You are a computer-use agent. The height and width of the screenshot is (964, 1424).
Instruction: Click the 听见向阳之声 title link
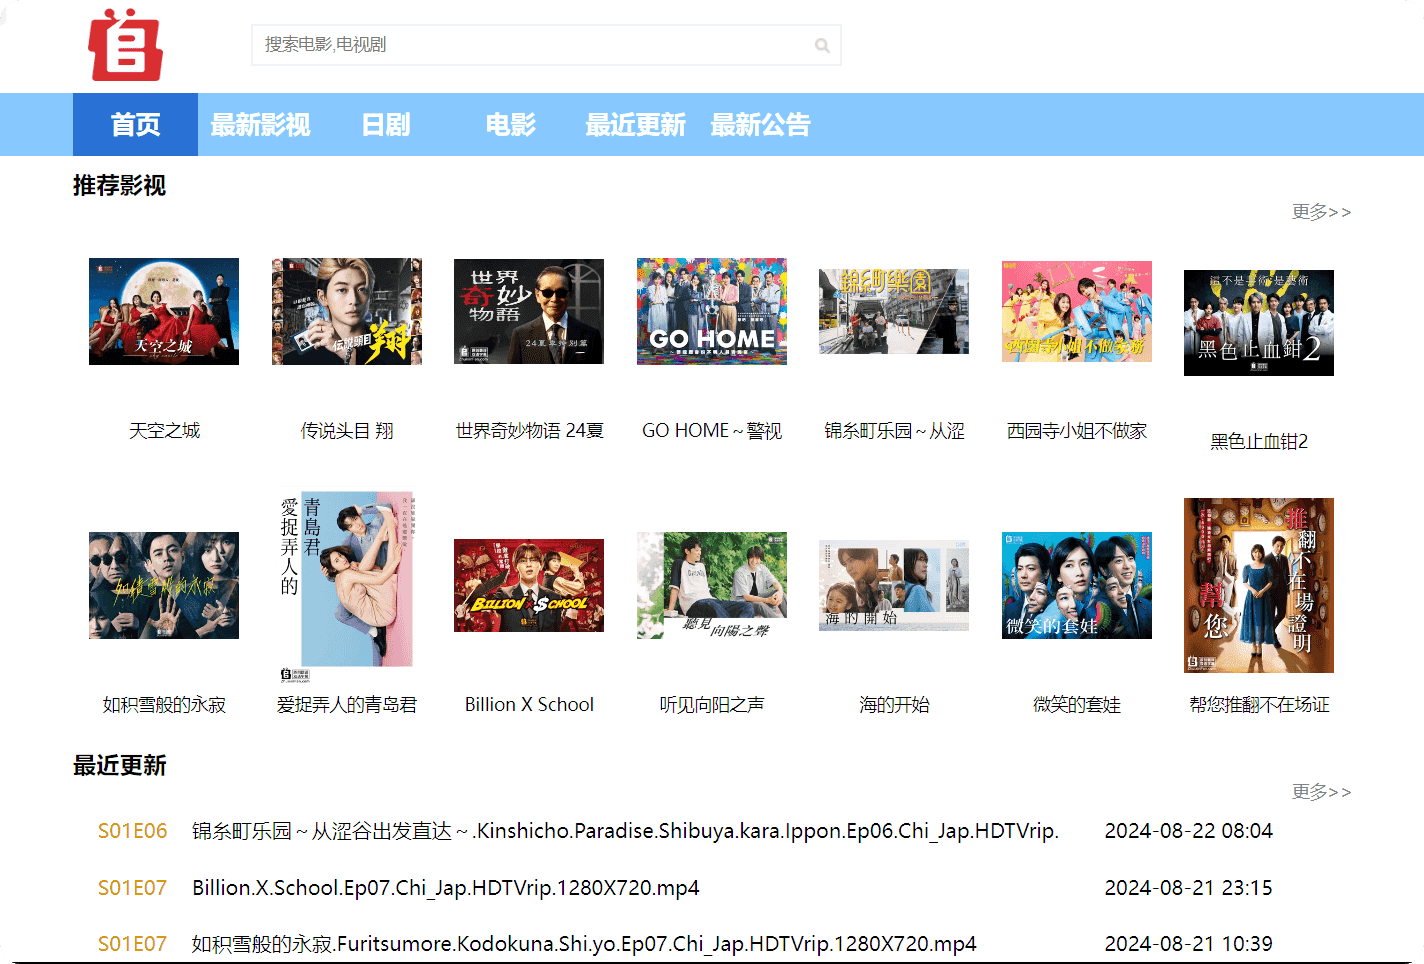tap(712, 704)
